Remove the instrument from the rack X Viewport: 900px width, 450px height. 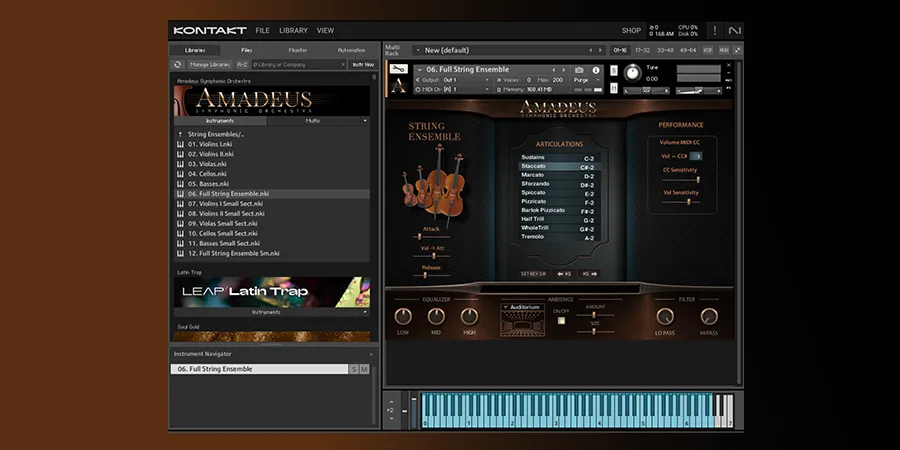tap(729, 65)
